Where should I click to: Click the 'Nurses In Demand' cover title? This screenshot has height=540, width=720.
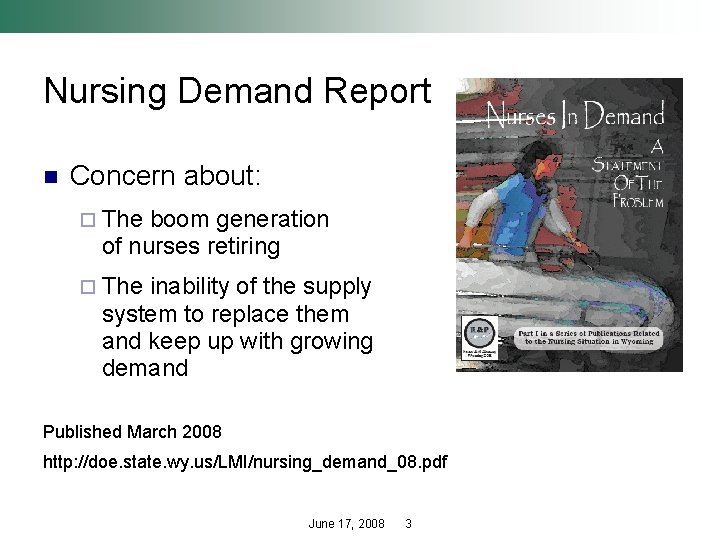tap(575, 115)
